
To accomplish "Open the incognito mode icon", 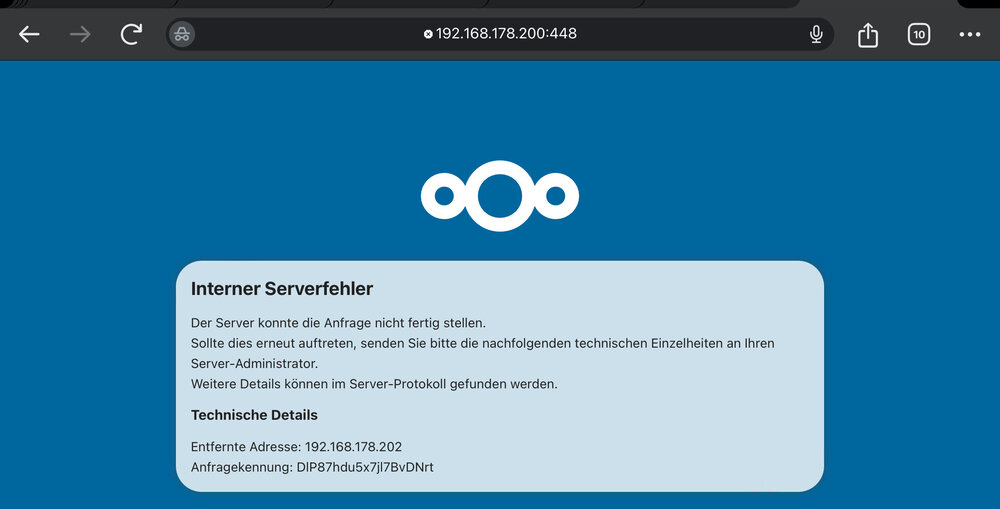I will (x=182, y=34).
